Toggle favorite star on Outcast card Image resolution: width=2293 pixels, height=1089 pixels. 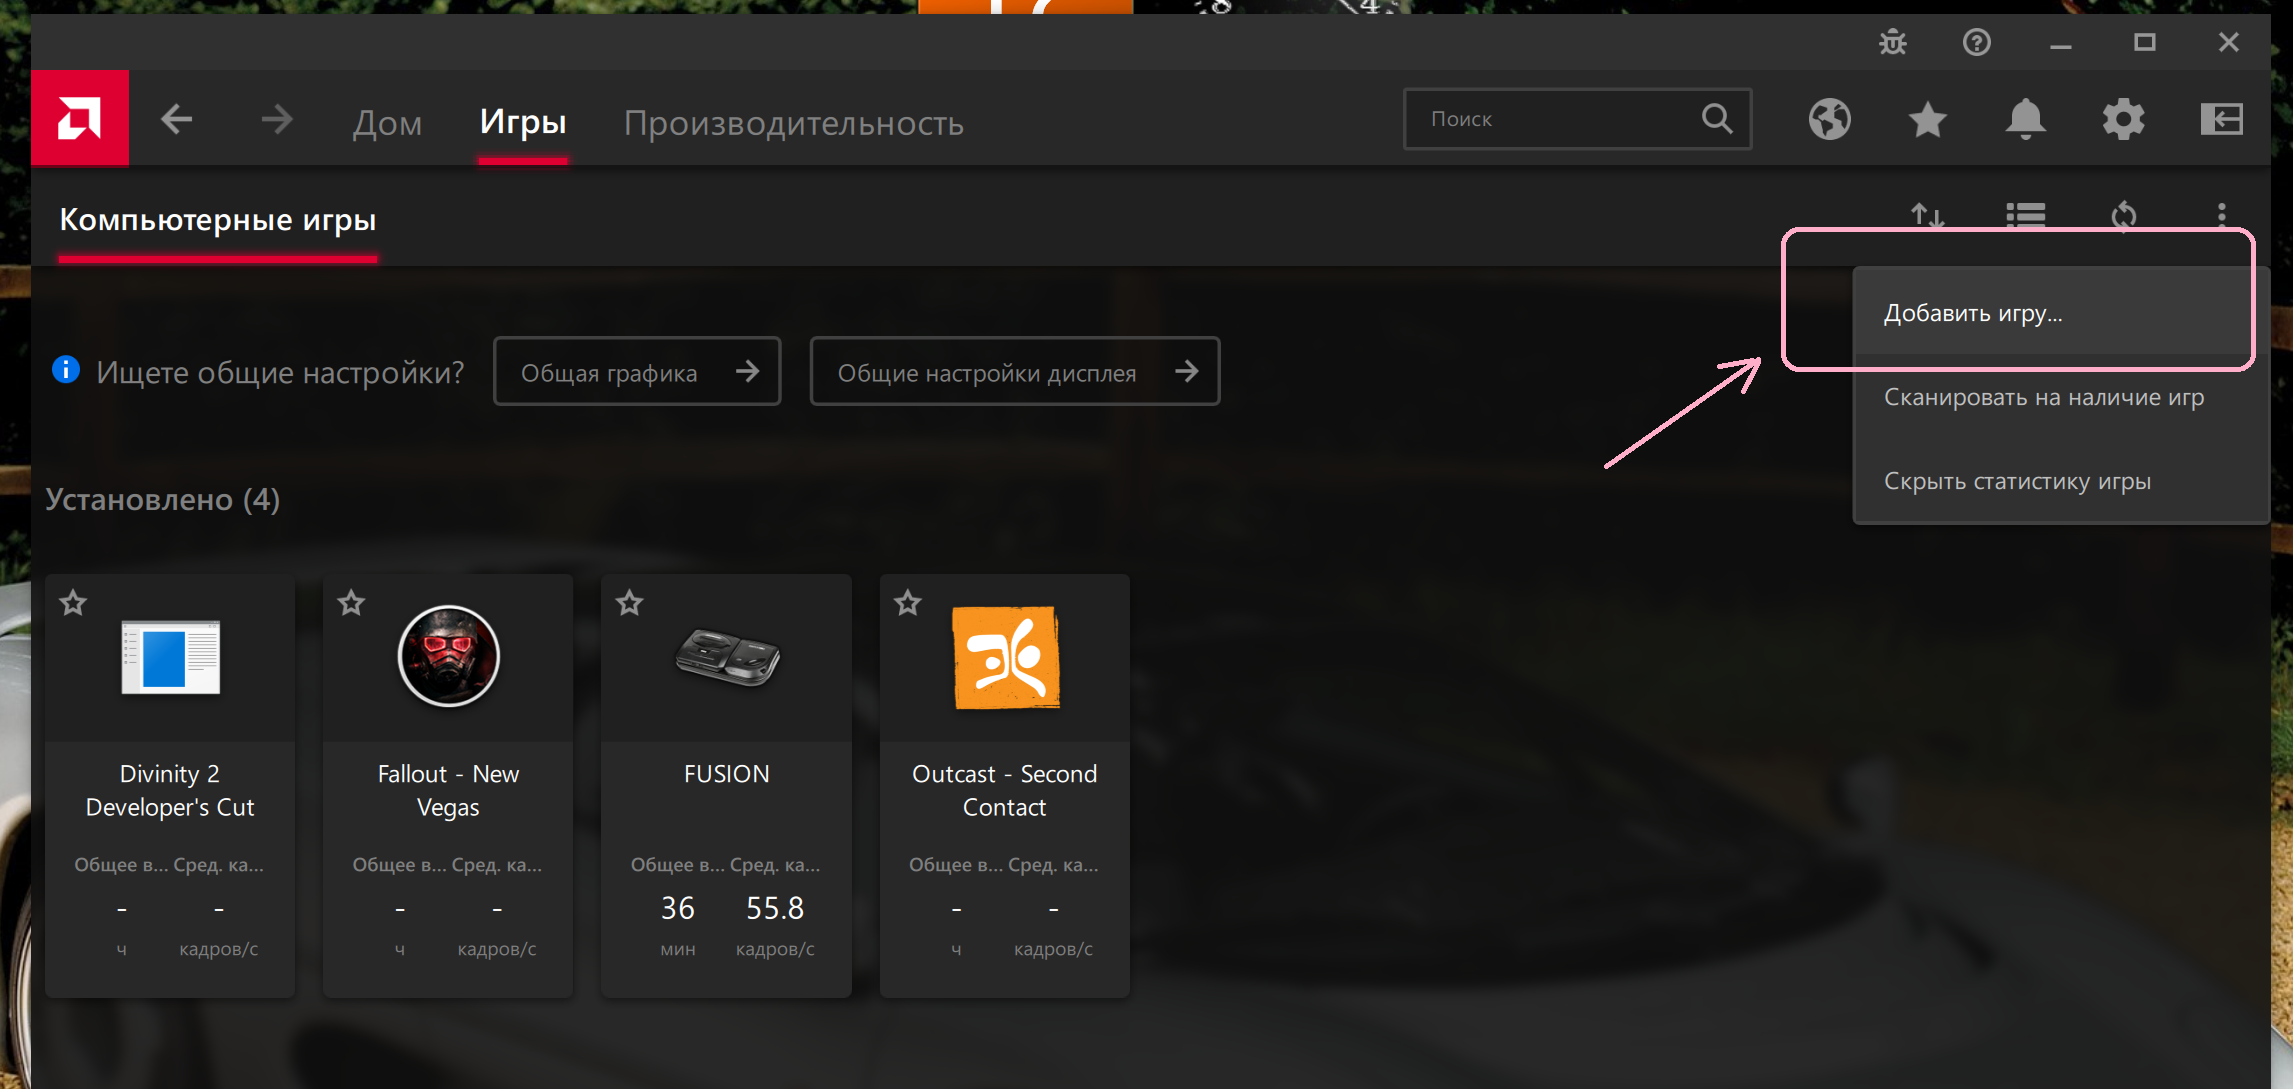pos(908,603)
